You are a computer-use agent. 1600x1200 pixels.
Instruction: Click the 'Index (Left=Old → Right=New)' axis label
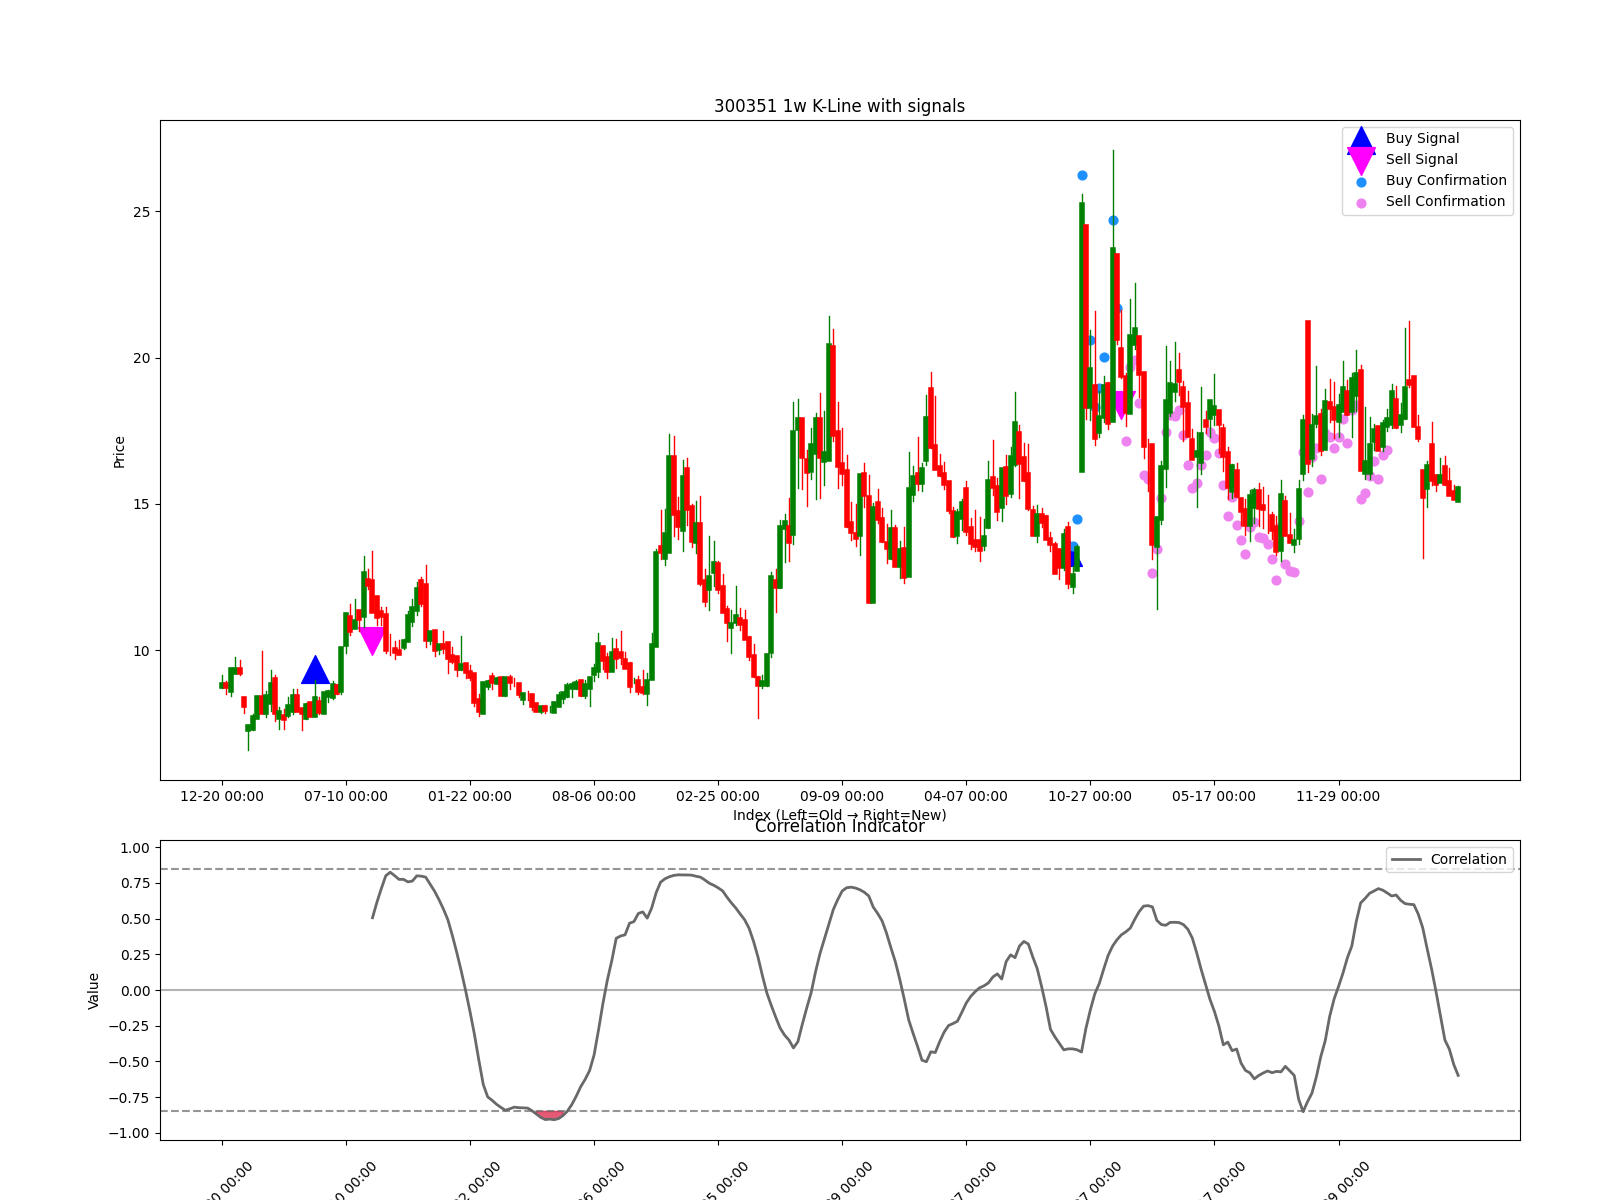pyautogui.click(x=839, y=815)
